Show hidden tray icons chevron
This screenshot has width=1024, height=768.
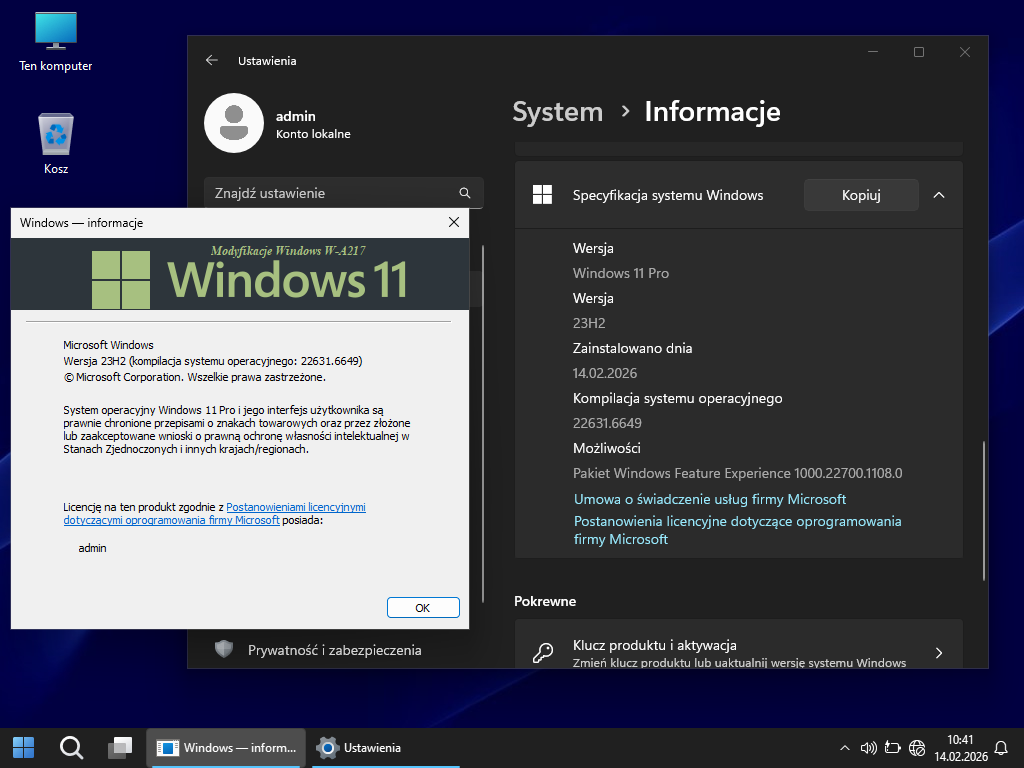[x=843, y=747]
